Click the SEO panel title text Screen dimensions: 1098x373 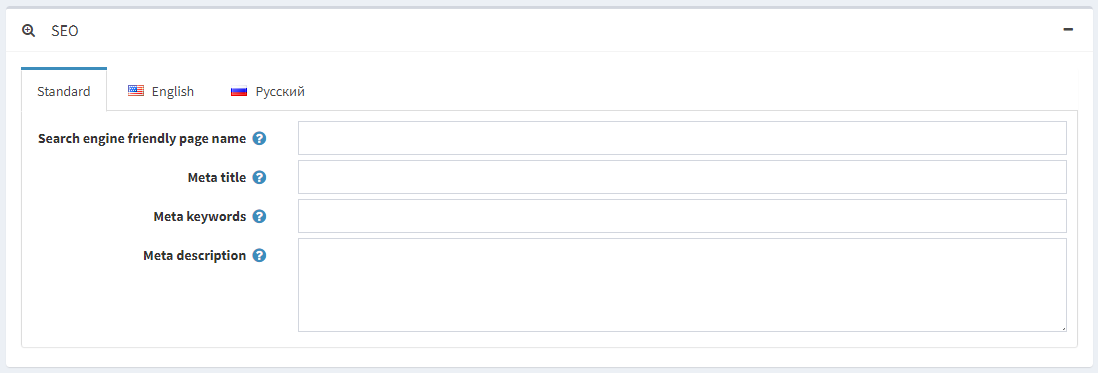[x=64, y=31]
